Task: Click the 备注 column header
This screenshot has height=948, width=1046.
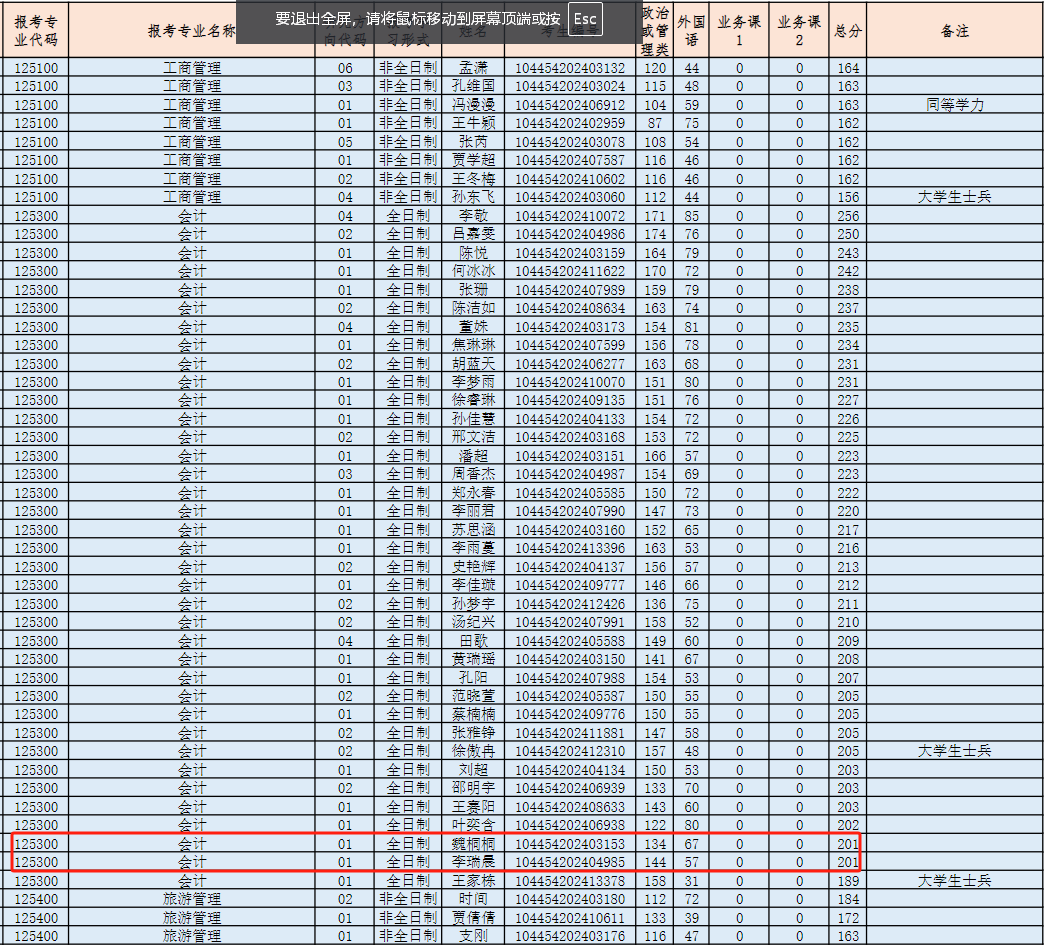Action: click(954, 31)
